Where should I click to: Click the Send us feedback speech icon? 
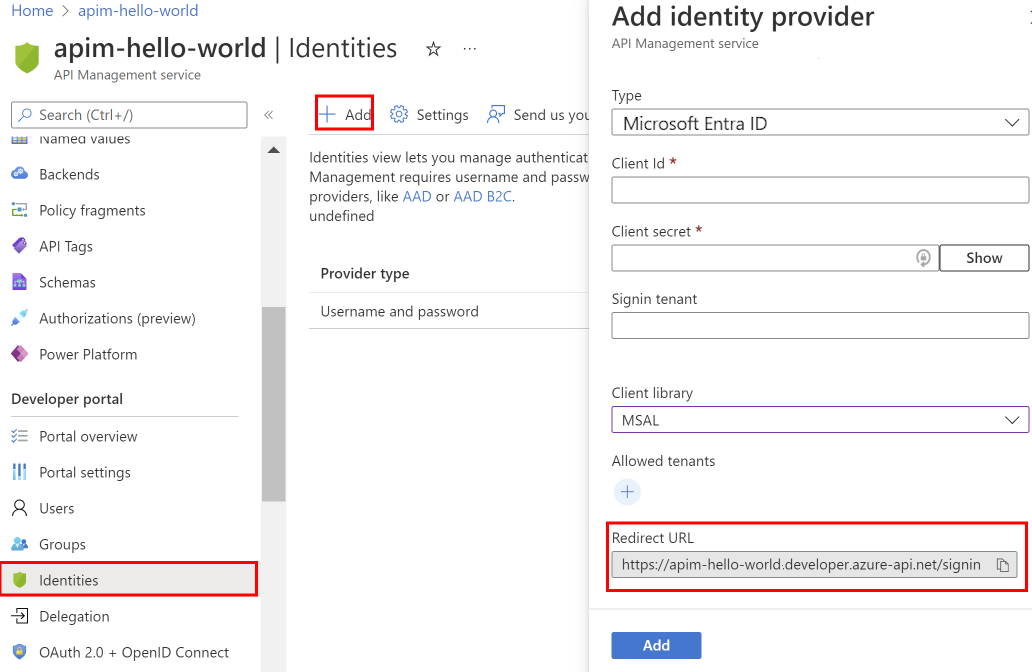(x=495, y=114)
